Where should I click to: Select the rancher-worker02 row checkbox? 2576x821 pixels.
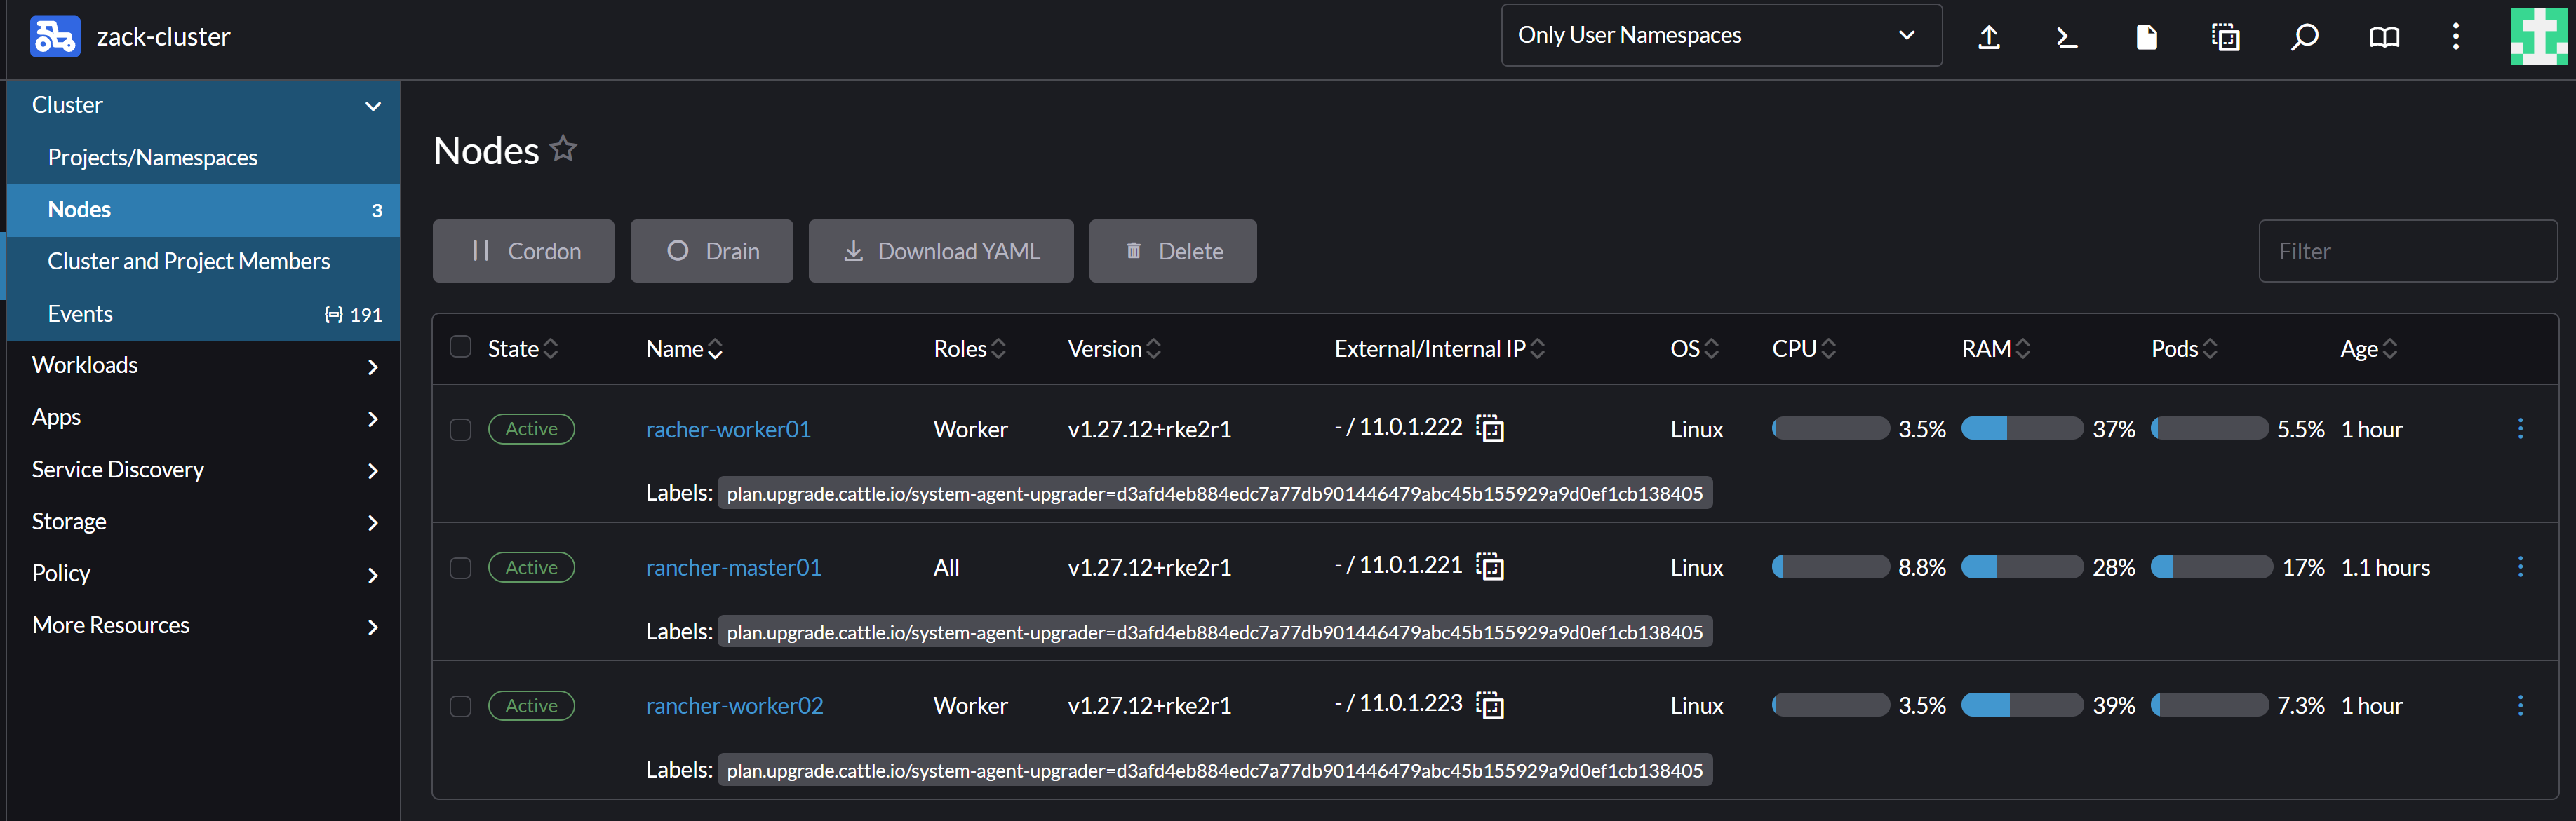tap(460, 706)
